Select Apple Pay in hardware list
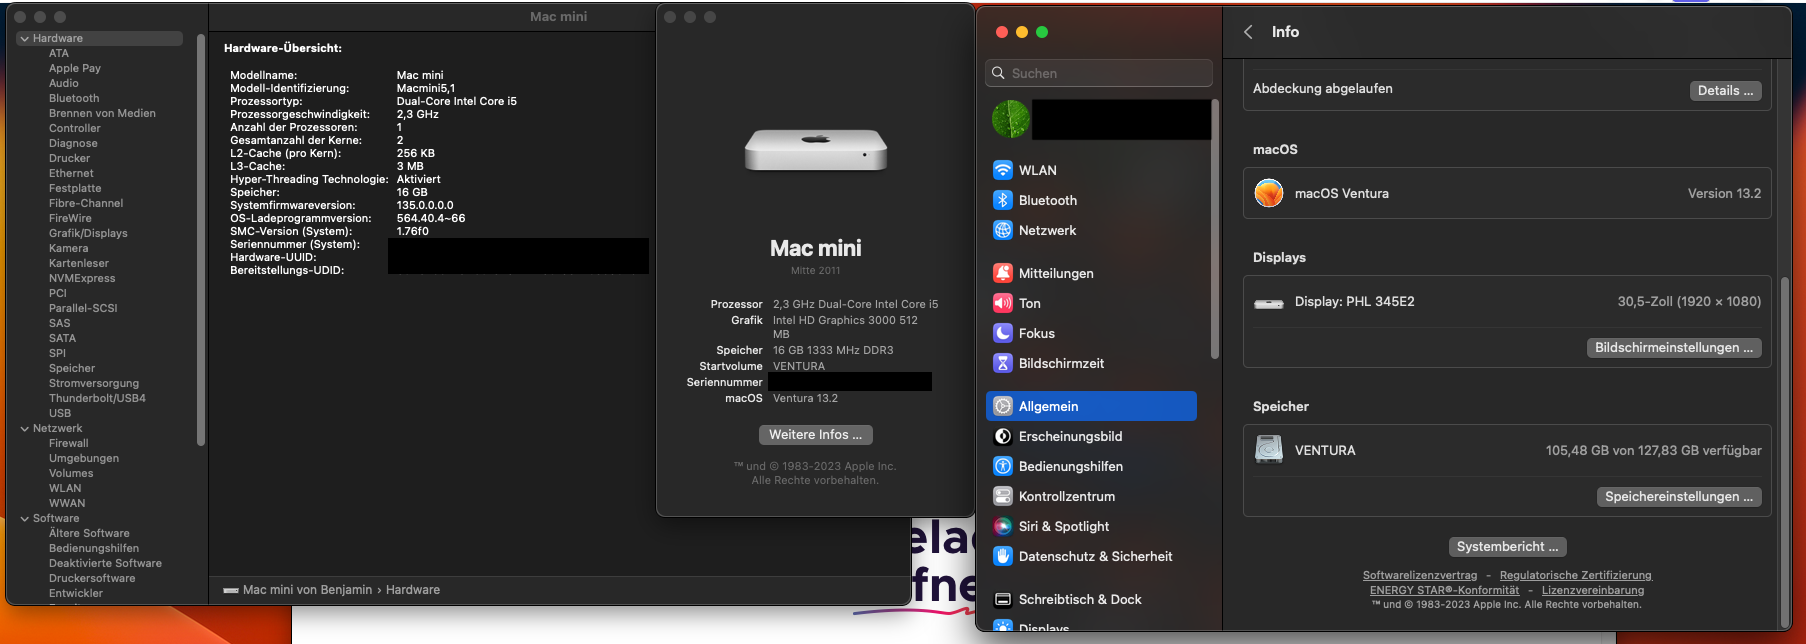 75,68
